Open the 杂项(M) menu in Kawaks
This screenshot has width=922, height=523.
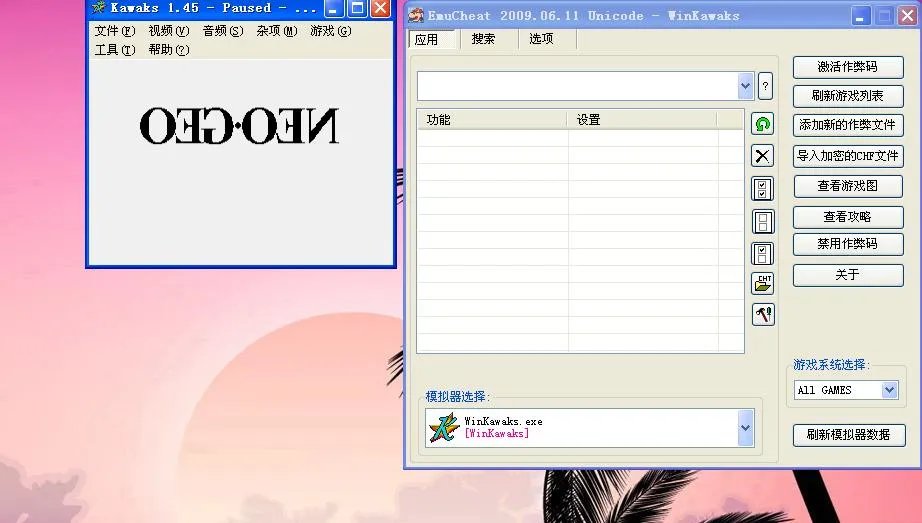pos(277,31)
